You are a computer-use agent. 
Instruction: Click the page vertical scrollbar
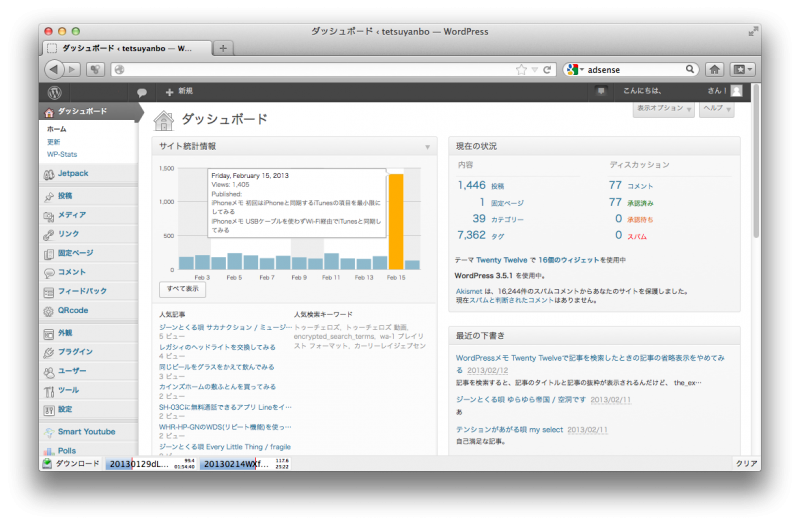(756, 163)
